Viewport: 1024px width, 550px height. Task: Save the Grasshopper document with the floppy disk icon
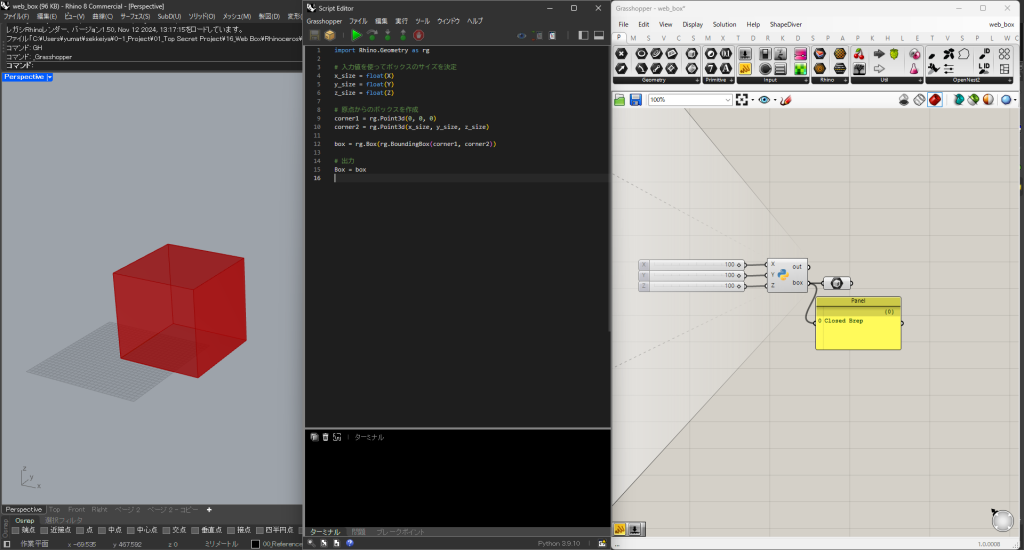pyautogui.click(x=635, y=100)
